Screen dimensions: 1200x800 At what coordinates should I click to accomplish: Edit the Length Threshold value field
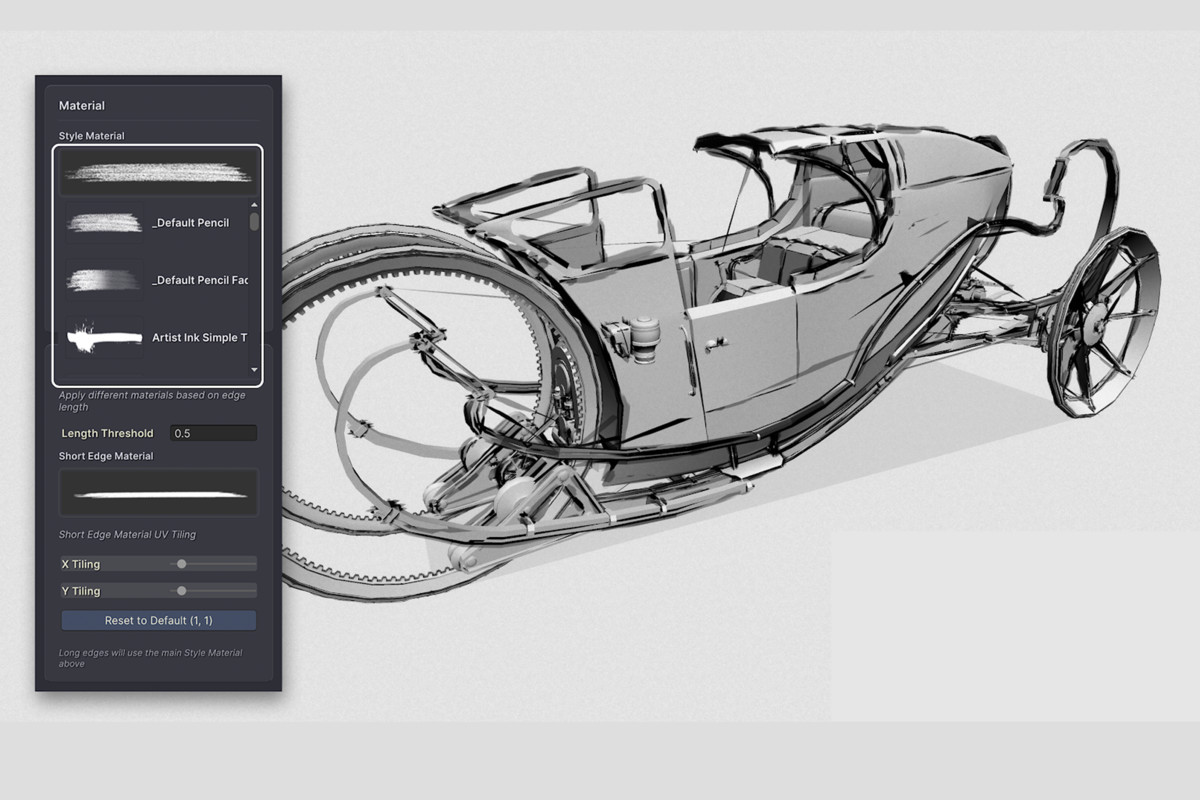(x=213, y=432)
